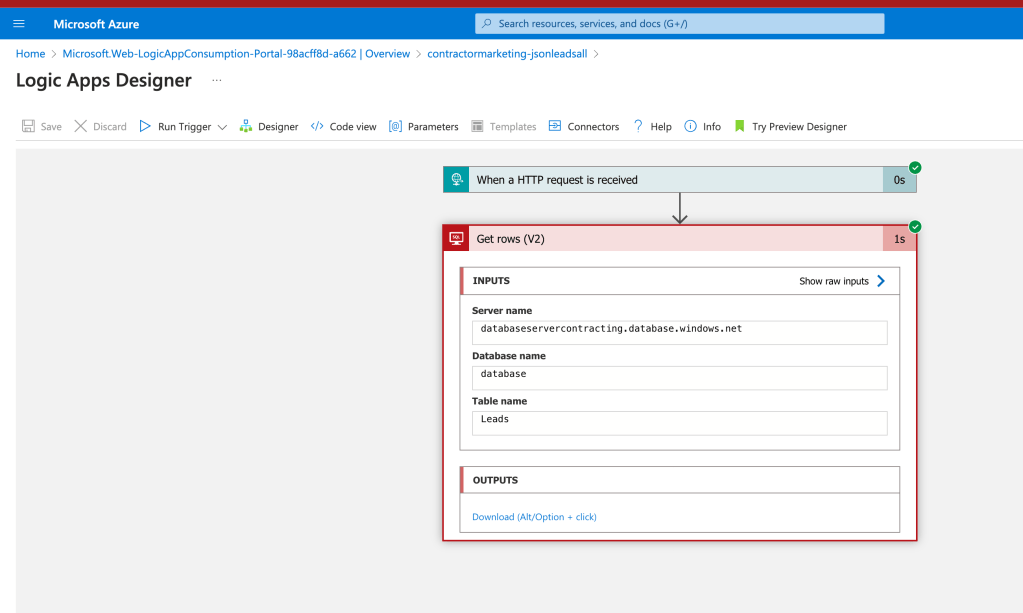This screenshot has height=613, width=1023.
Task: Click the OUTPUTS section heading
Action: [x=495, y=480]
